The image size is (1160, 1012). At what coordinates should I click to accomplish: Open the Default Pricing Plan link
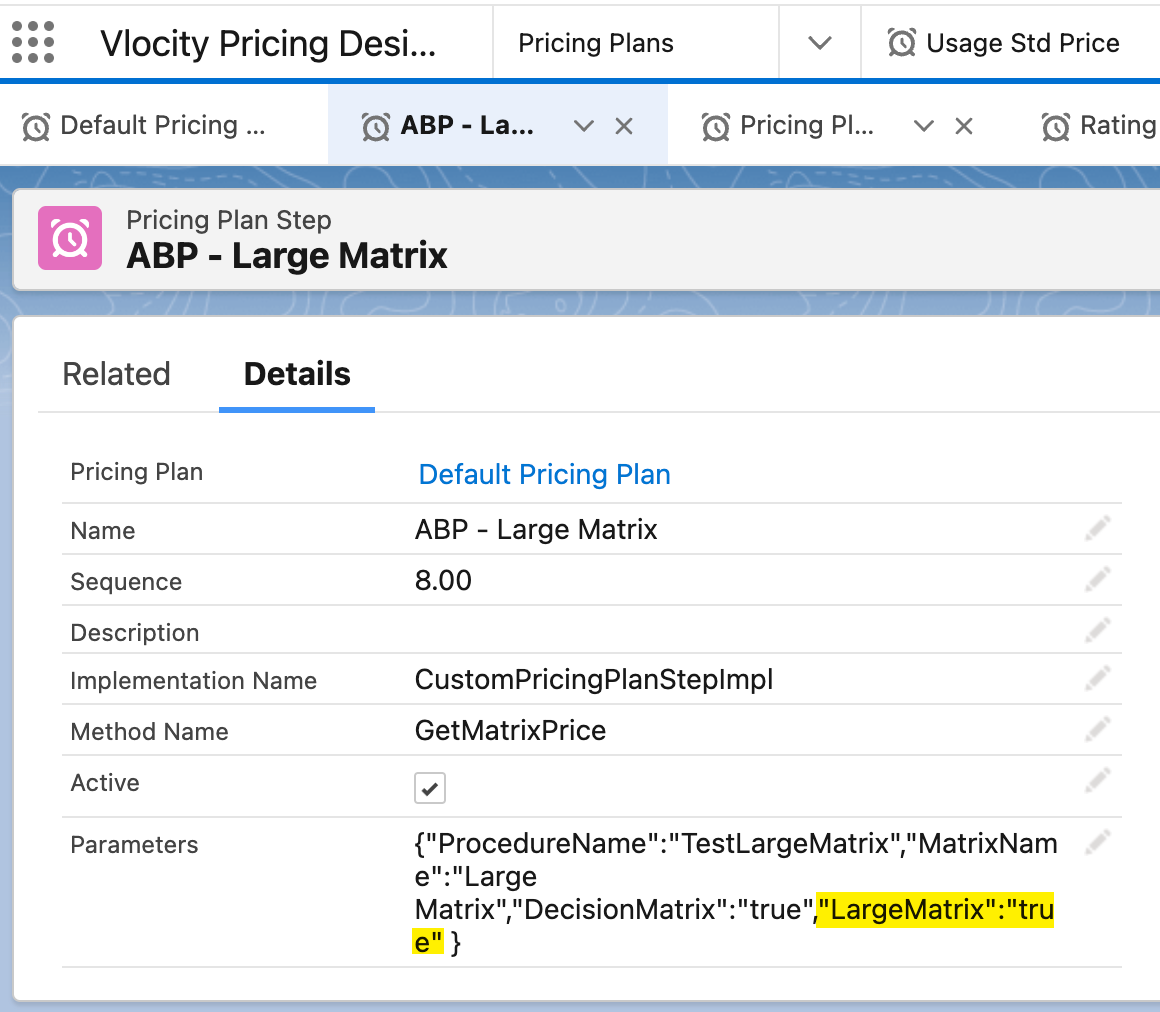[544, 474]
